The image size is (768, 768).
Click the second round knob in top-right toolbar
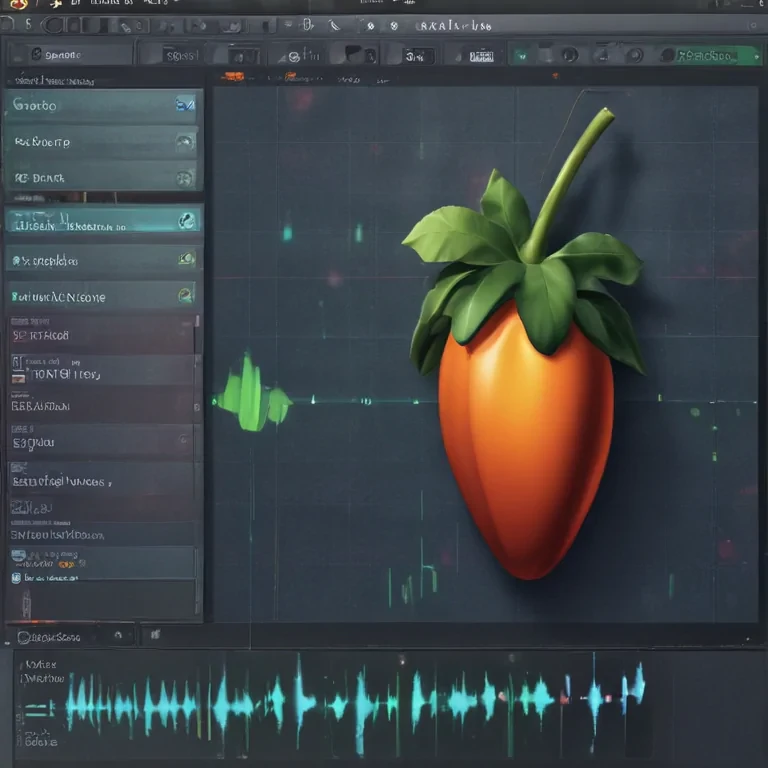634,55
